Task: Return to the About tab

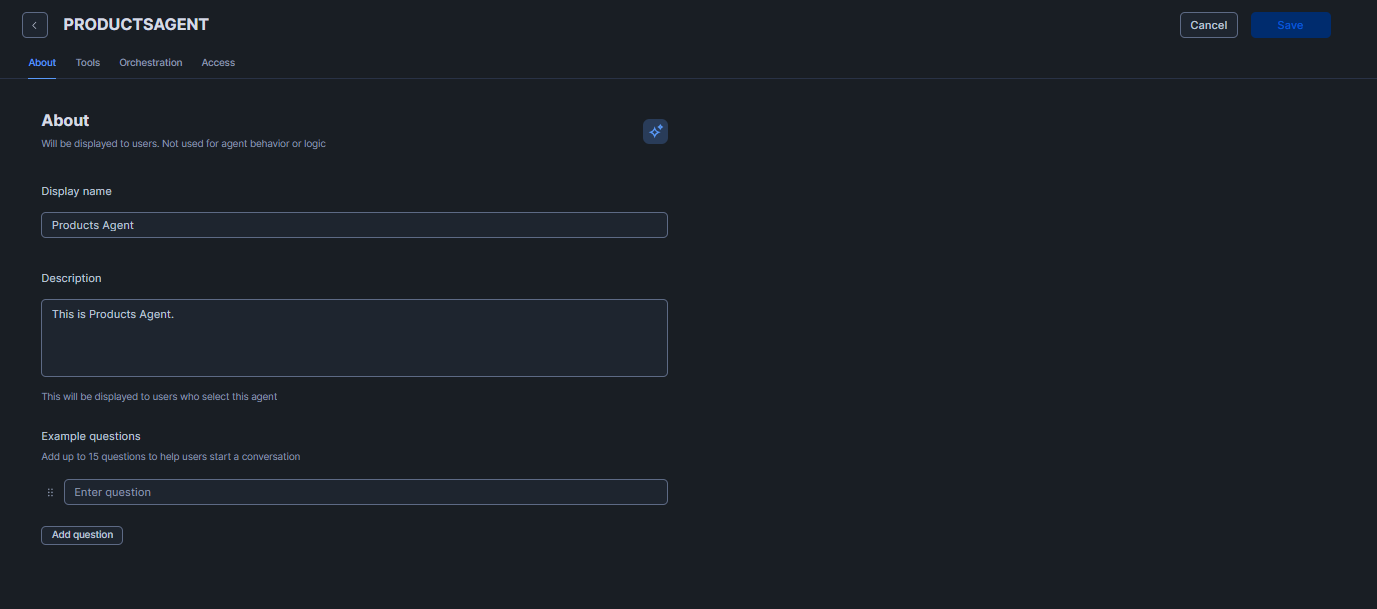Action: [41, 62]
